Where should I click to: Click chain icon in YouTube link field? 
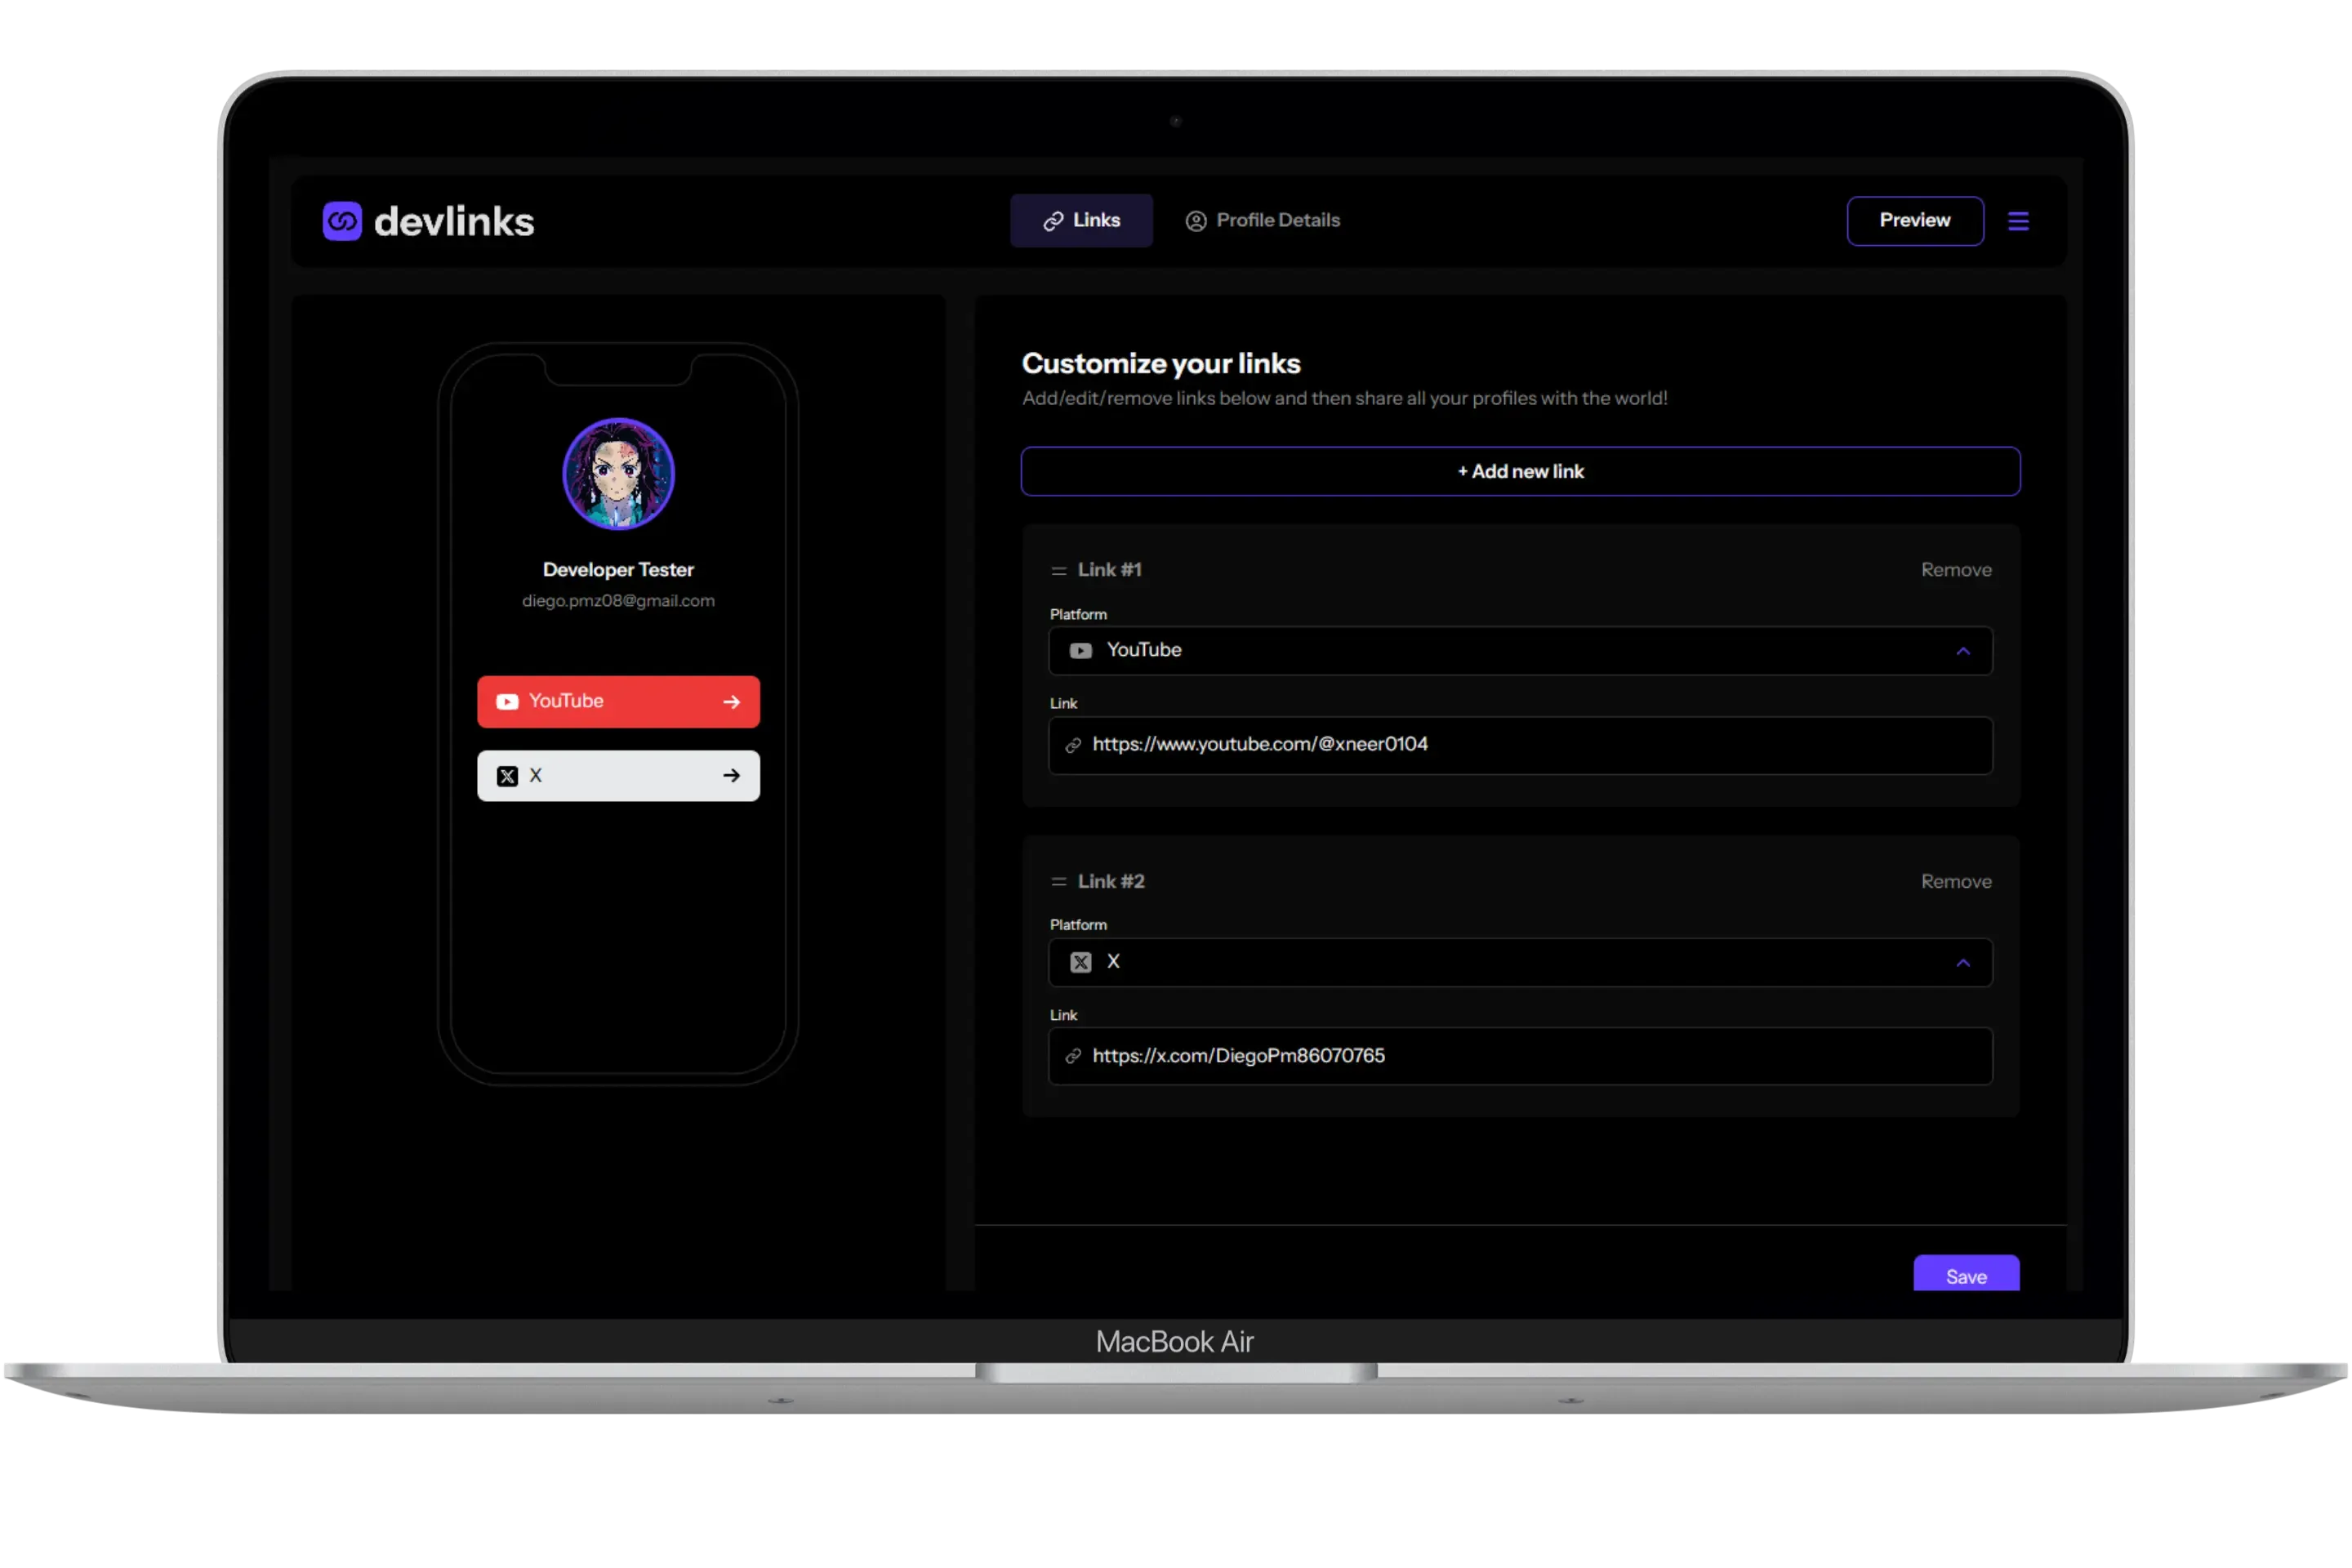pos(1073,745)
